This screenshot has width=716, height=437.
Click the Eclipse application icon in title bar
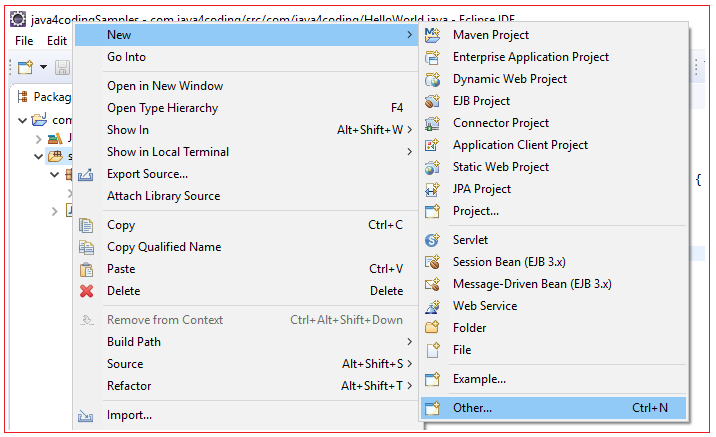18,19
